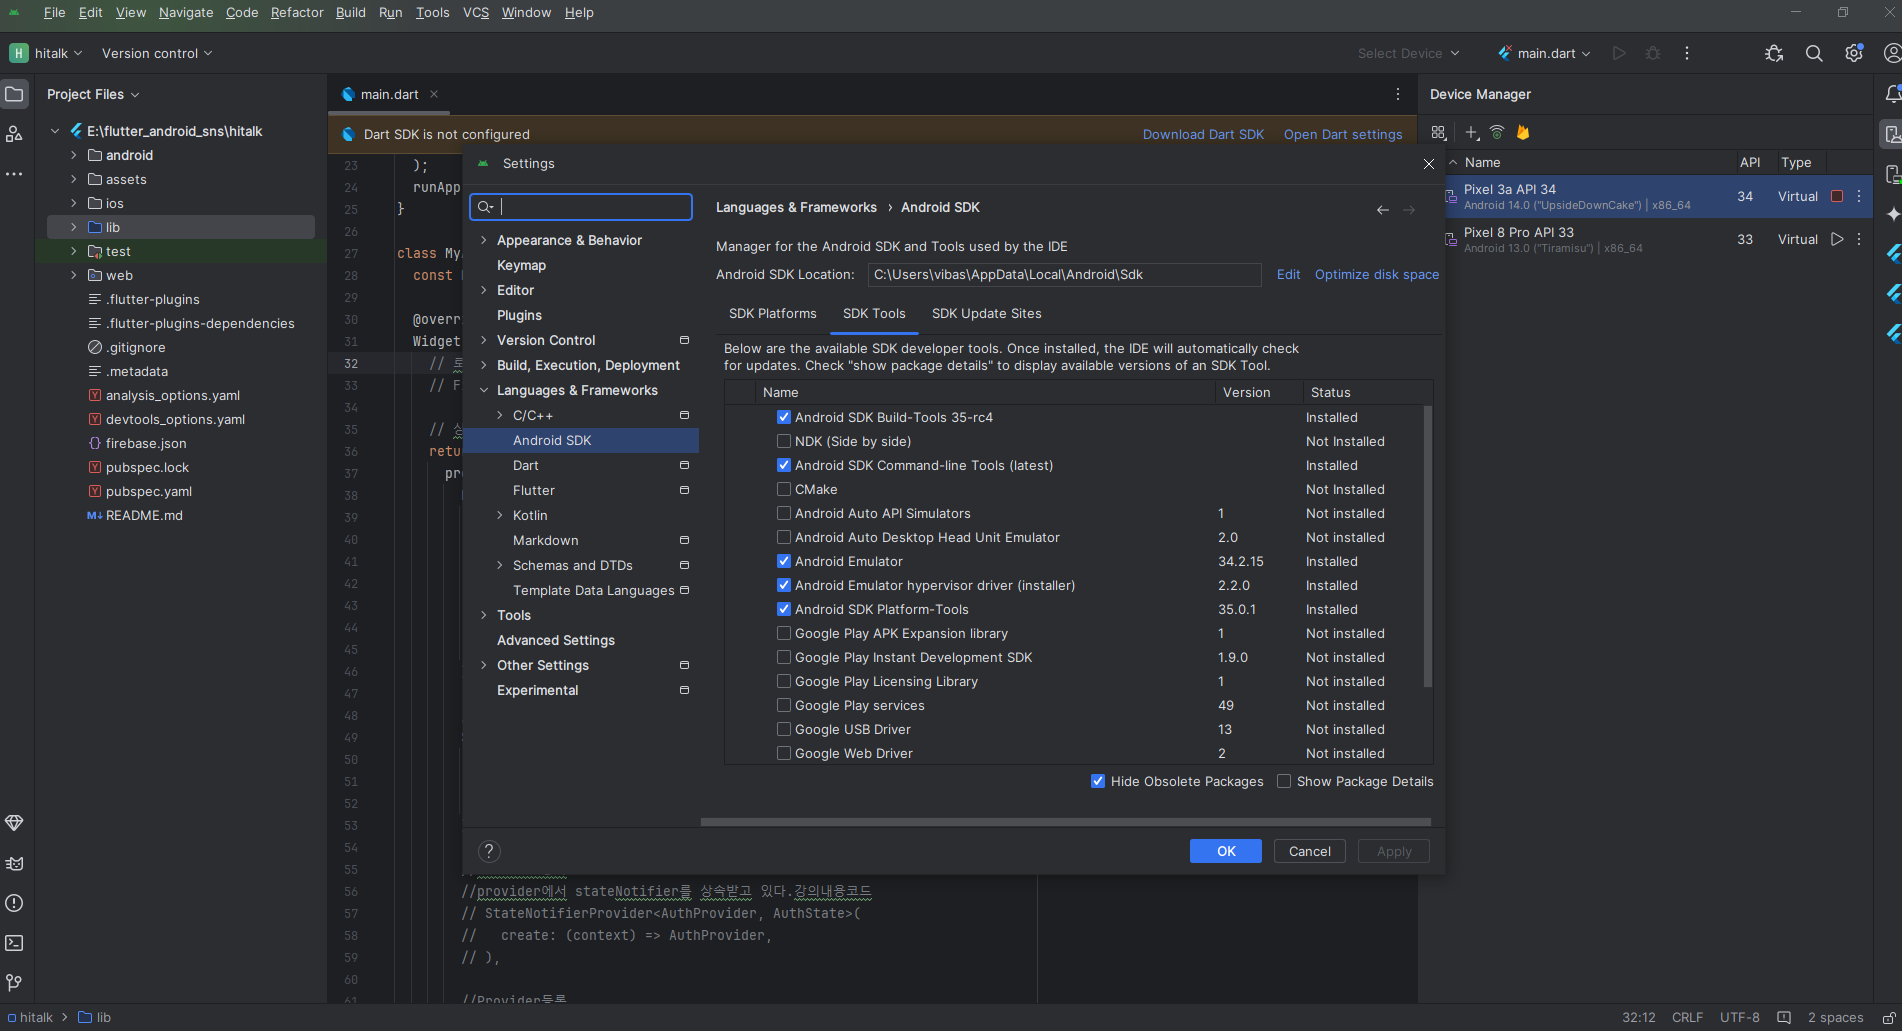This screenshot has width=1902, height=1031.
Task: Open the Project Files view dropdown
Action: [93, 94]
